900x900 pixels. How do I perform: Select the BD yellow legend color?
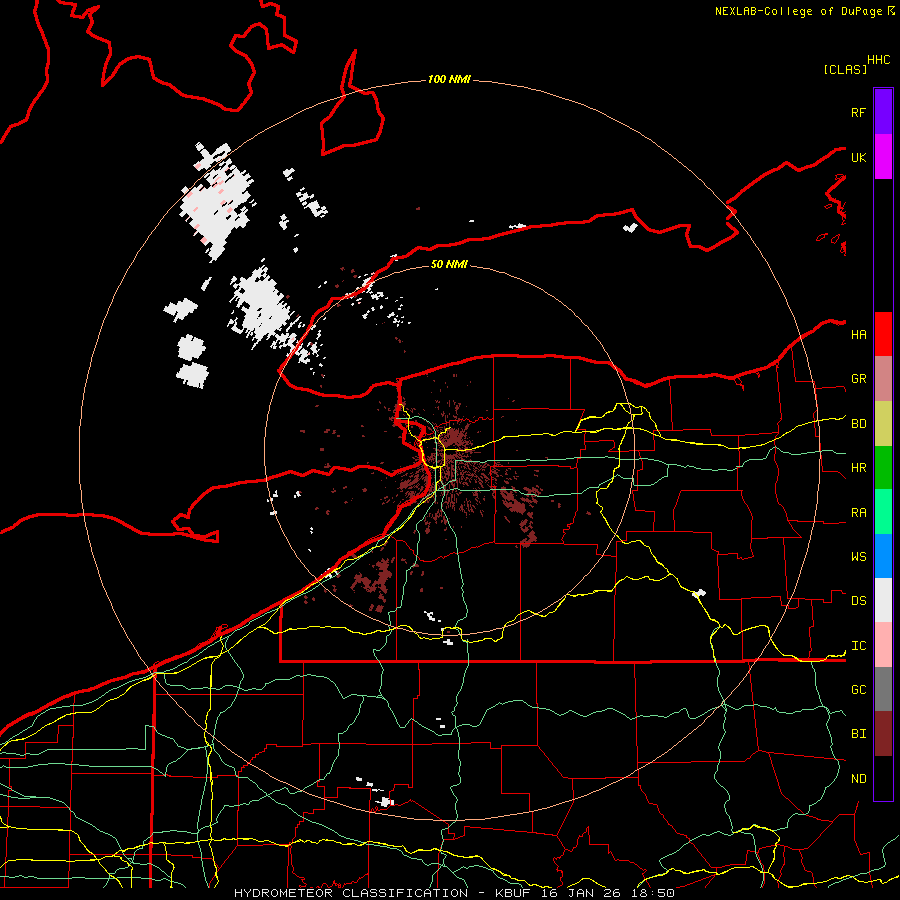point(883,424)
